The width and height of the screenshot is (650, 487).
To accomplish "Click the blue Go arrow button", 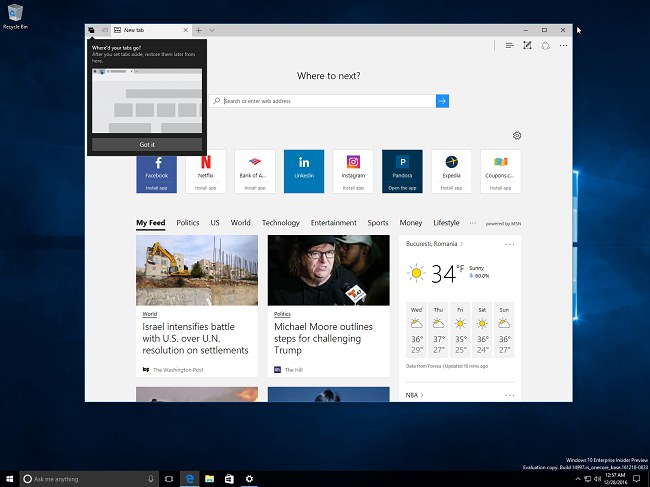I will click(x=442, y=101).
